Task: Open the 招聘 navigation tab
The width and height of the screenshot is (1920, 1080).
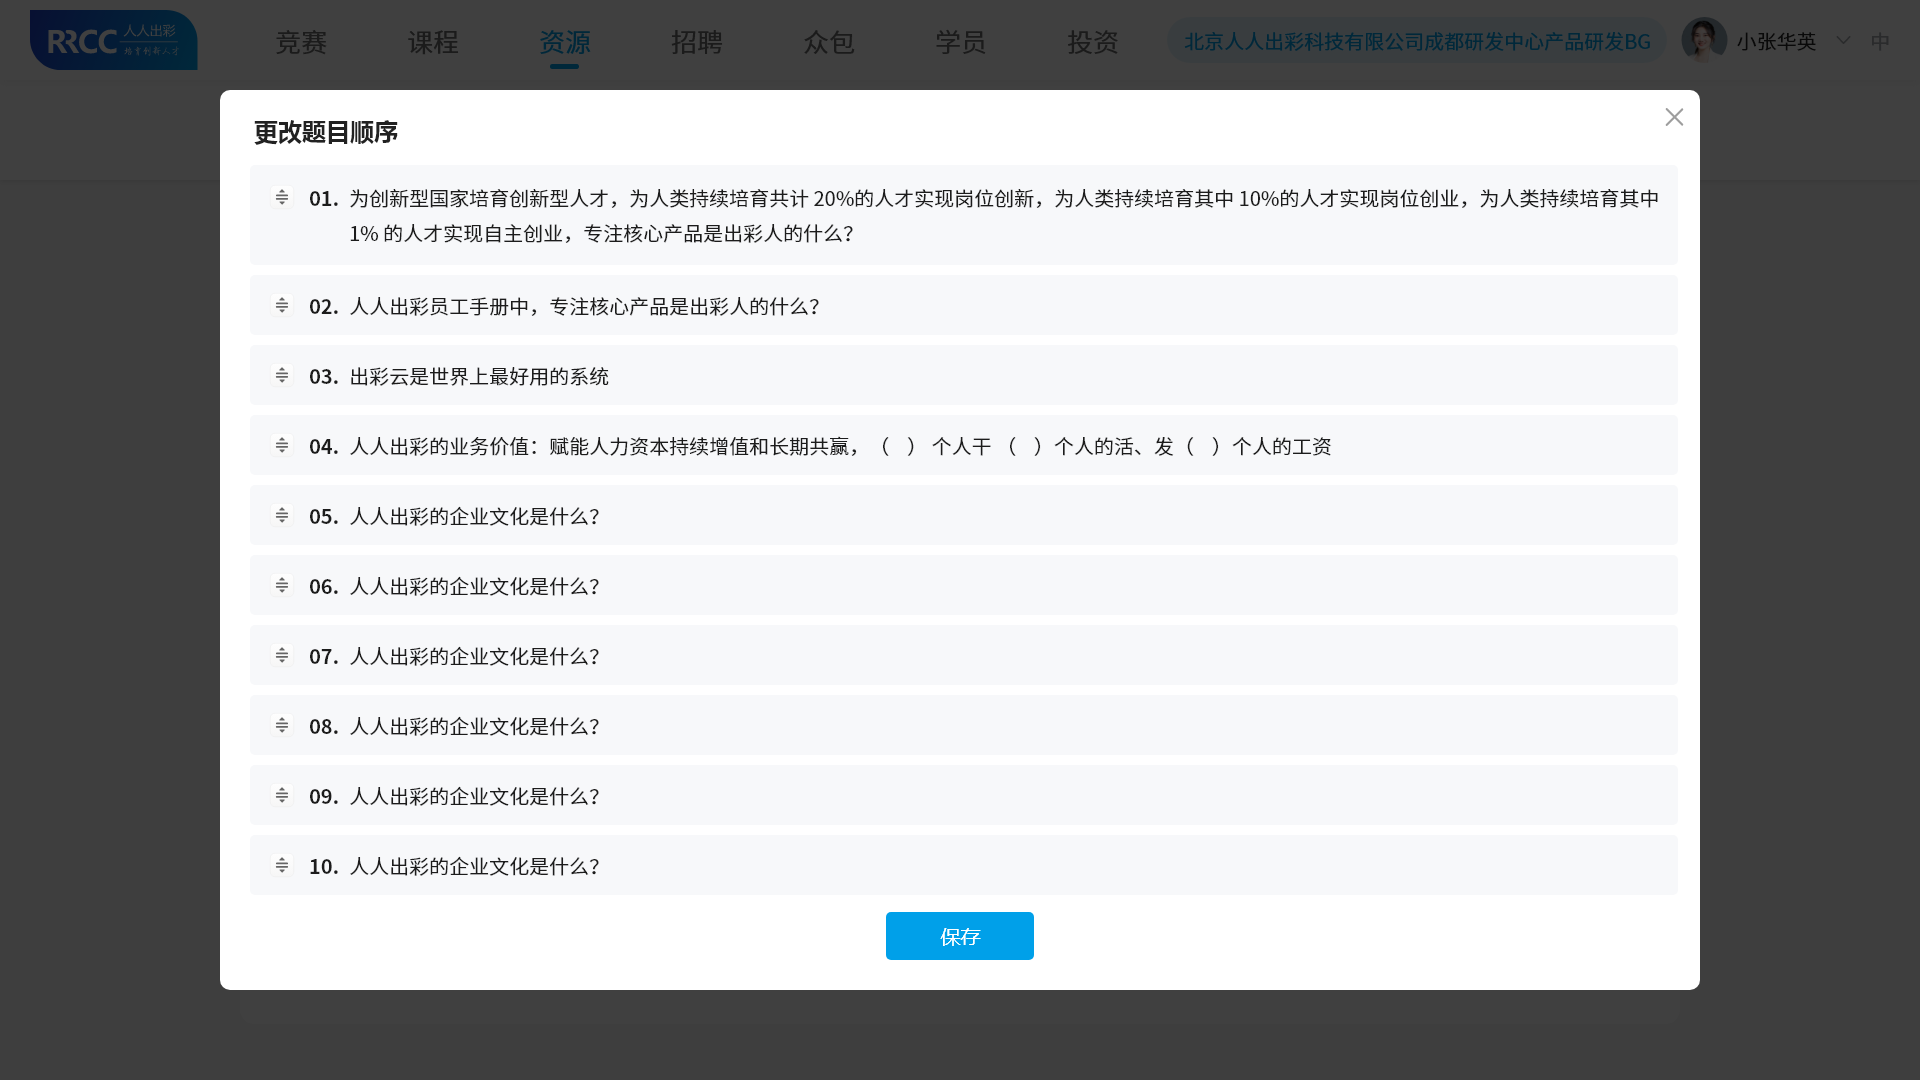Action: tap(697, 42)
